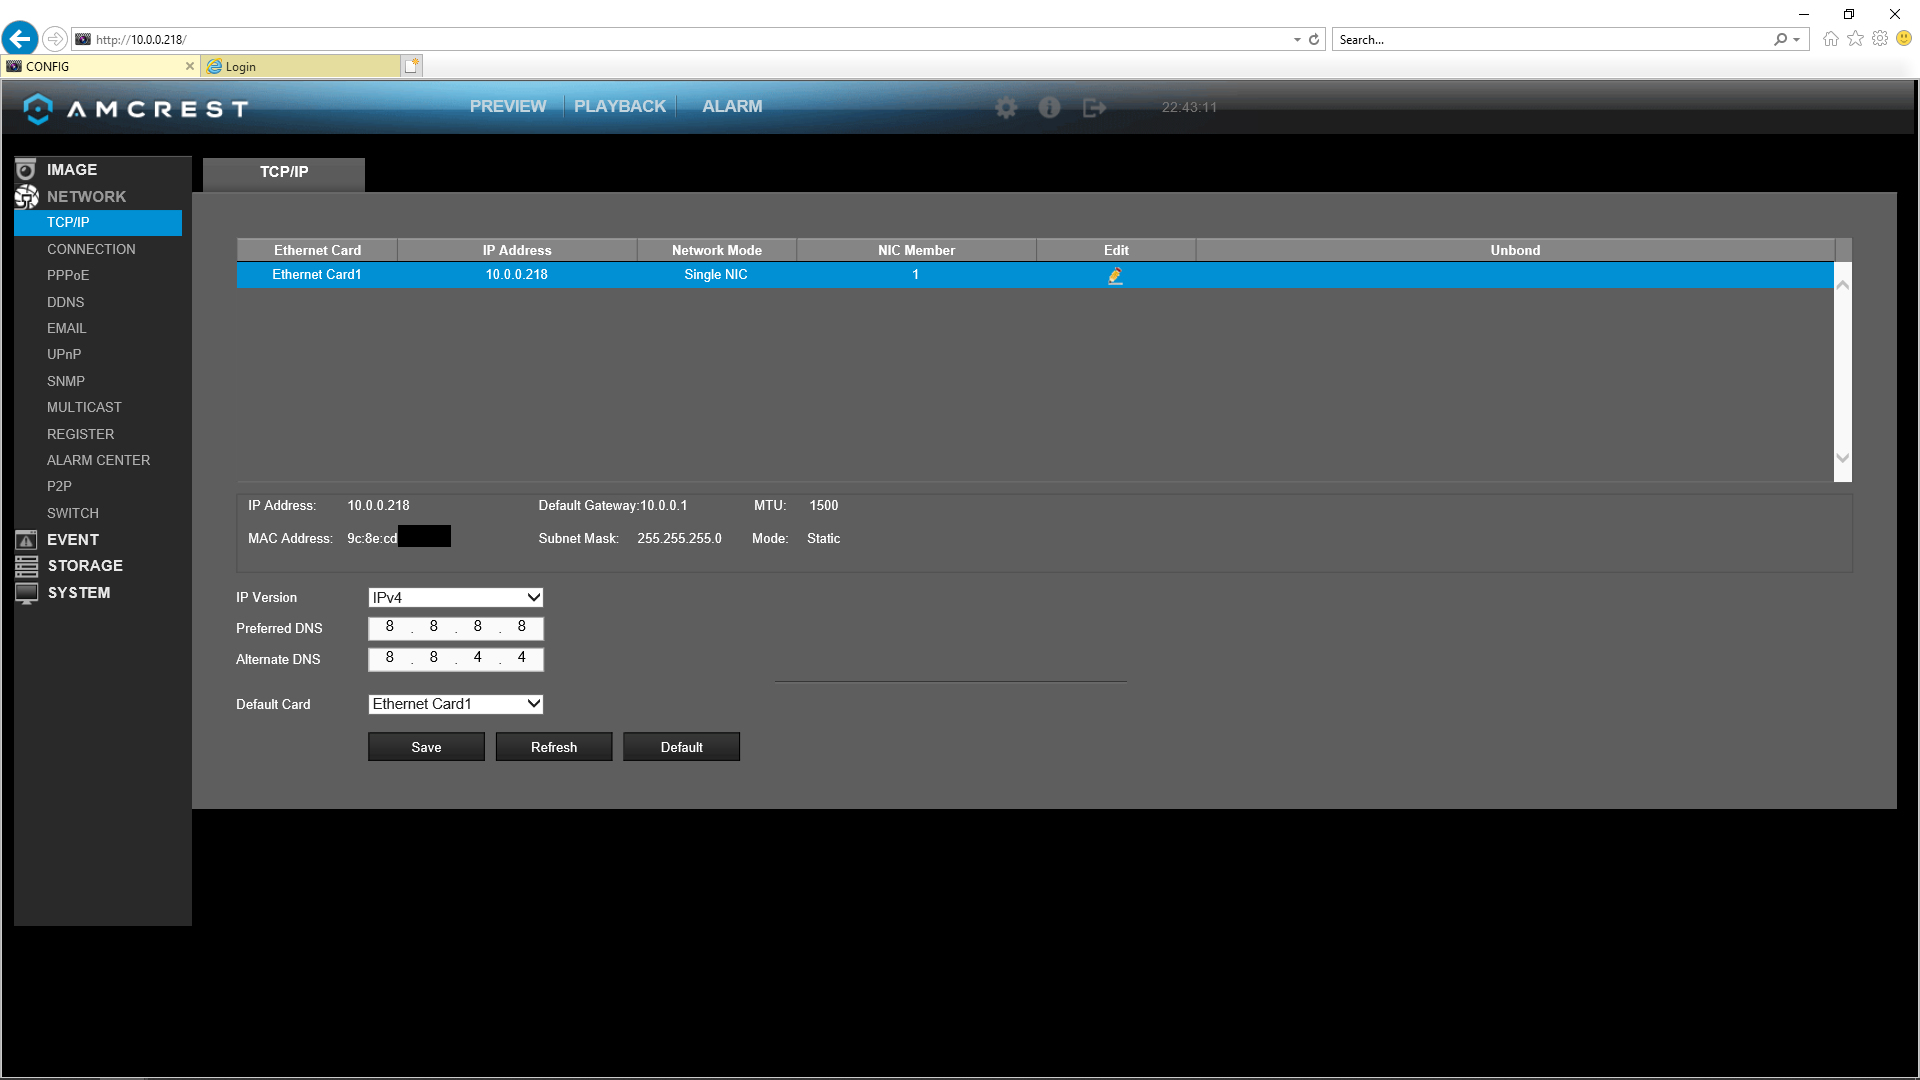Open settings via the gear icon
The image size is (1920, 1080).
click(x=1006, y=107)
